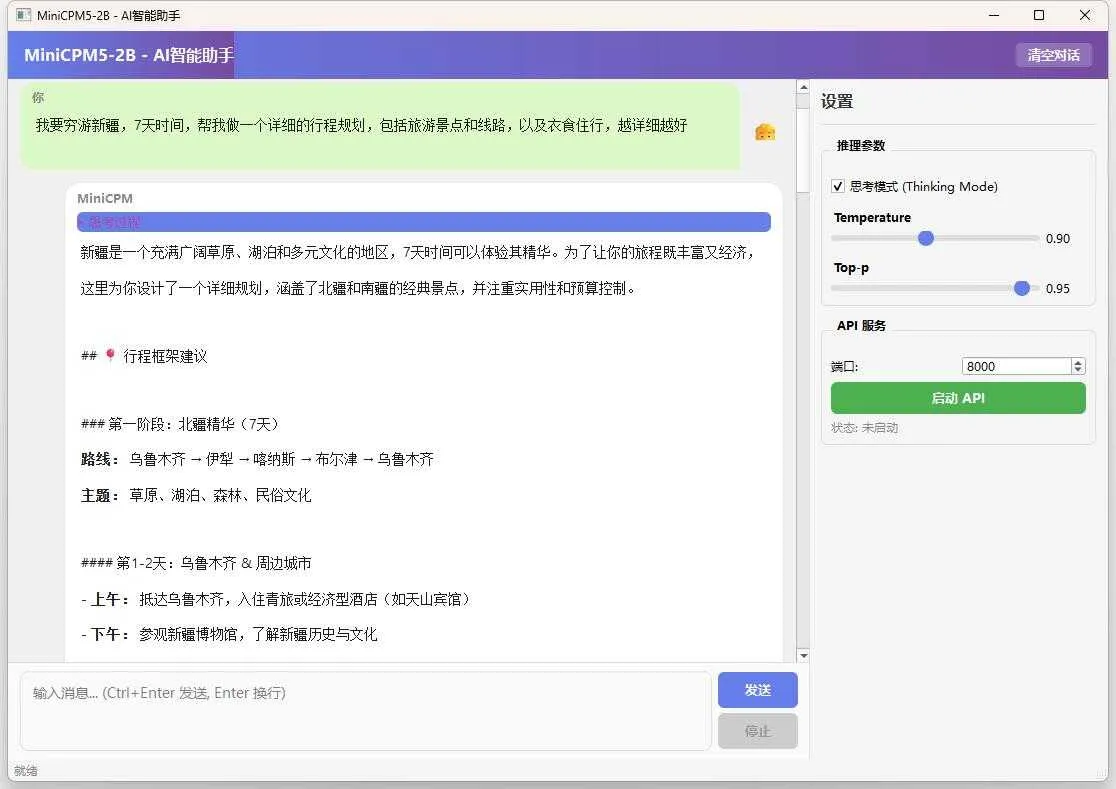The height and width of the screenshot is (789, 1116).
Task: Click the user message about 穷游新疆
Action: tap(362, 125)
